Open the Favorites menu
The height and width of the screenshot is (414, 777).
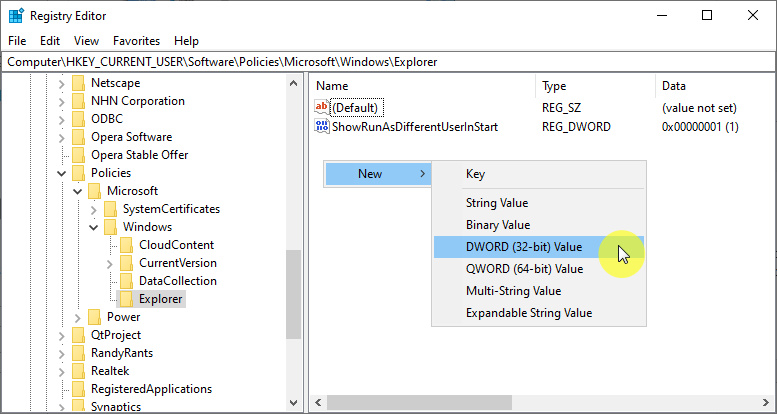tap(136, 41)
